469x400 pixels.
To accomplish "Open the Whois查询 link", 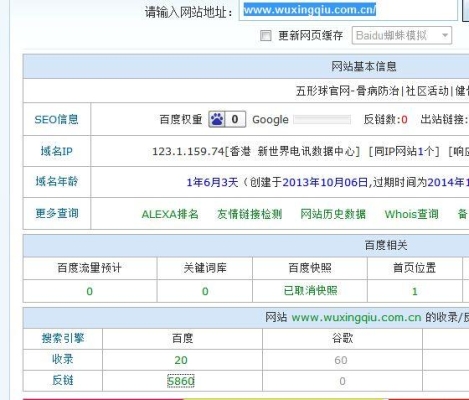I will (412, 214).
